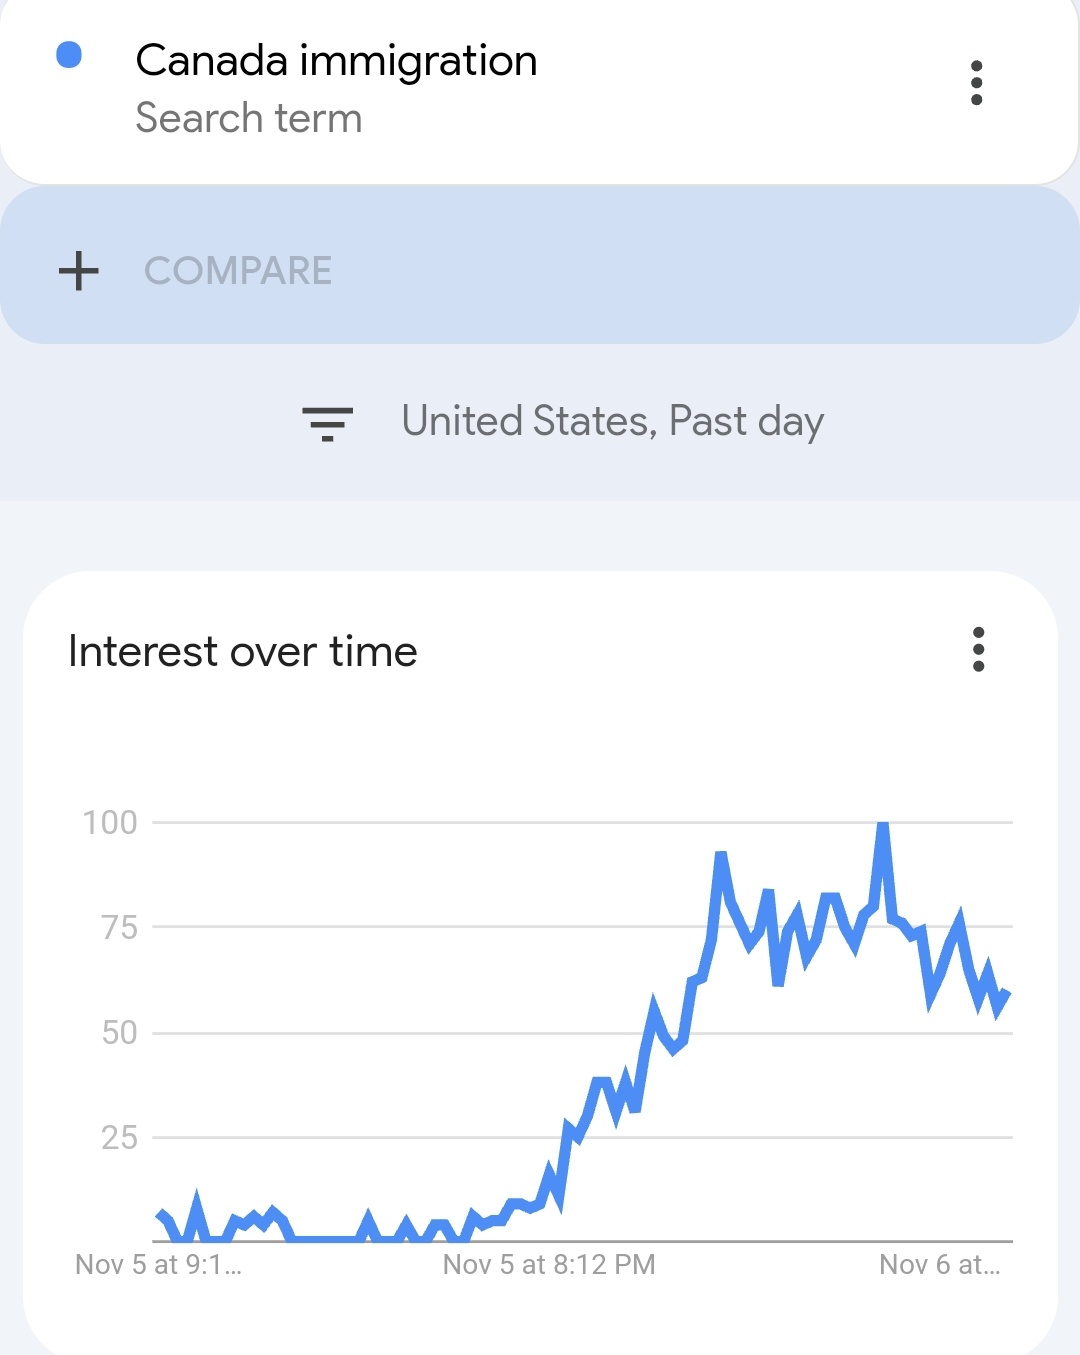This screenshot has width=1080, height=1355.
Task: Add a comparison term with COMPARE
Action: pyautogui.click(x=238, y=271)
